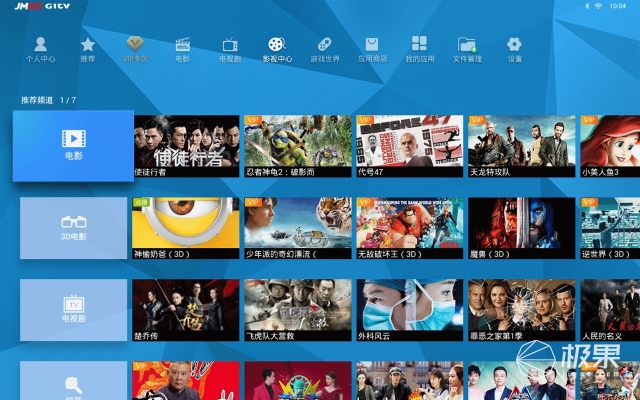Select the 3D电影 channel tile
Screen dimensions: 640x400
pyautogui.click(x=73, y=228)
